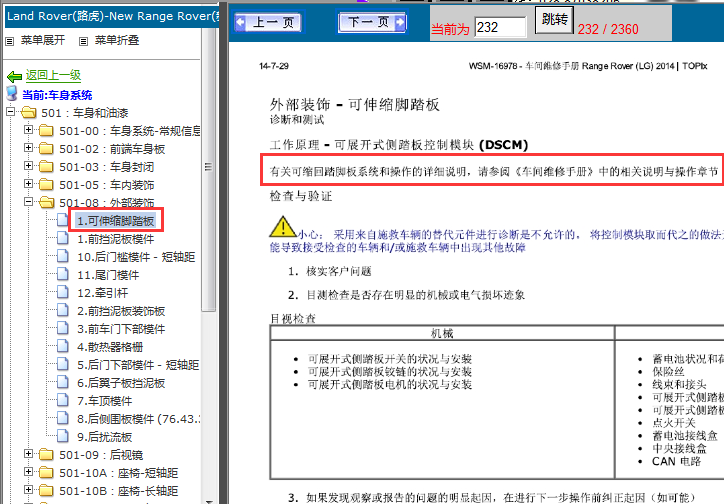
Task: Click the 当前:车身系统 label
Action: pyautogui.click(x=57, y=95)
